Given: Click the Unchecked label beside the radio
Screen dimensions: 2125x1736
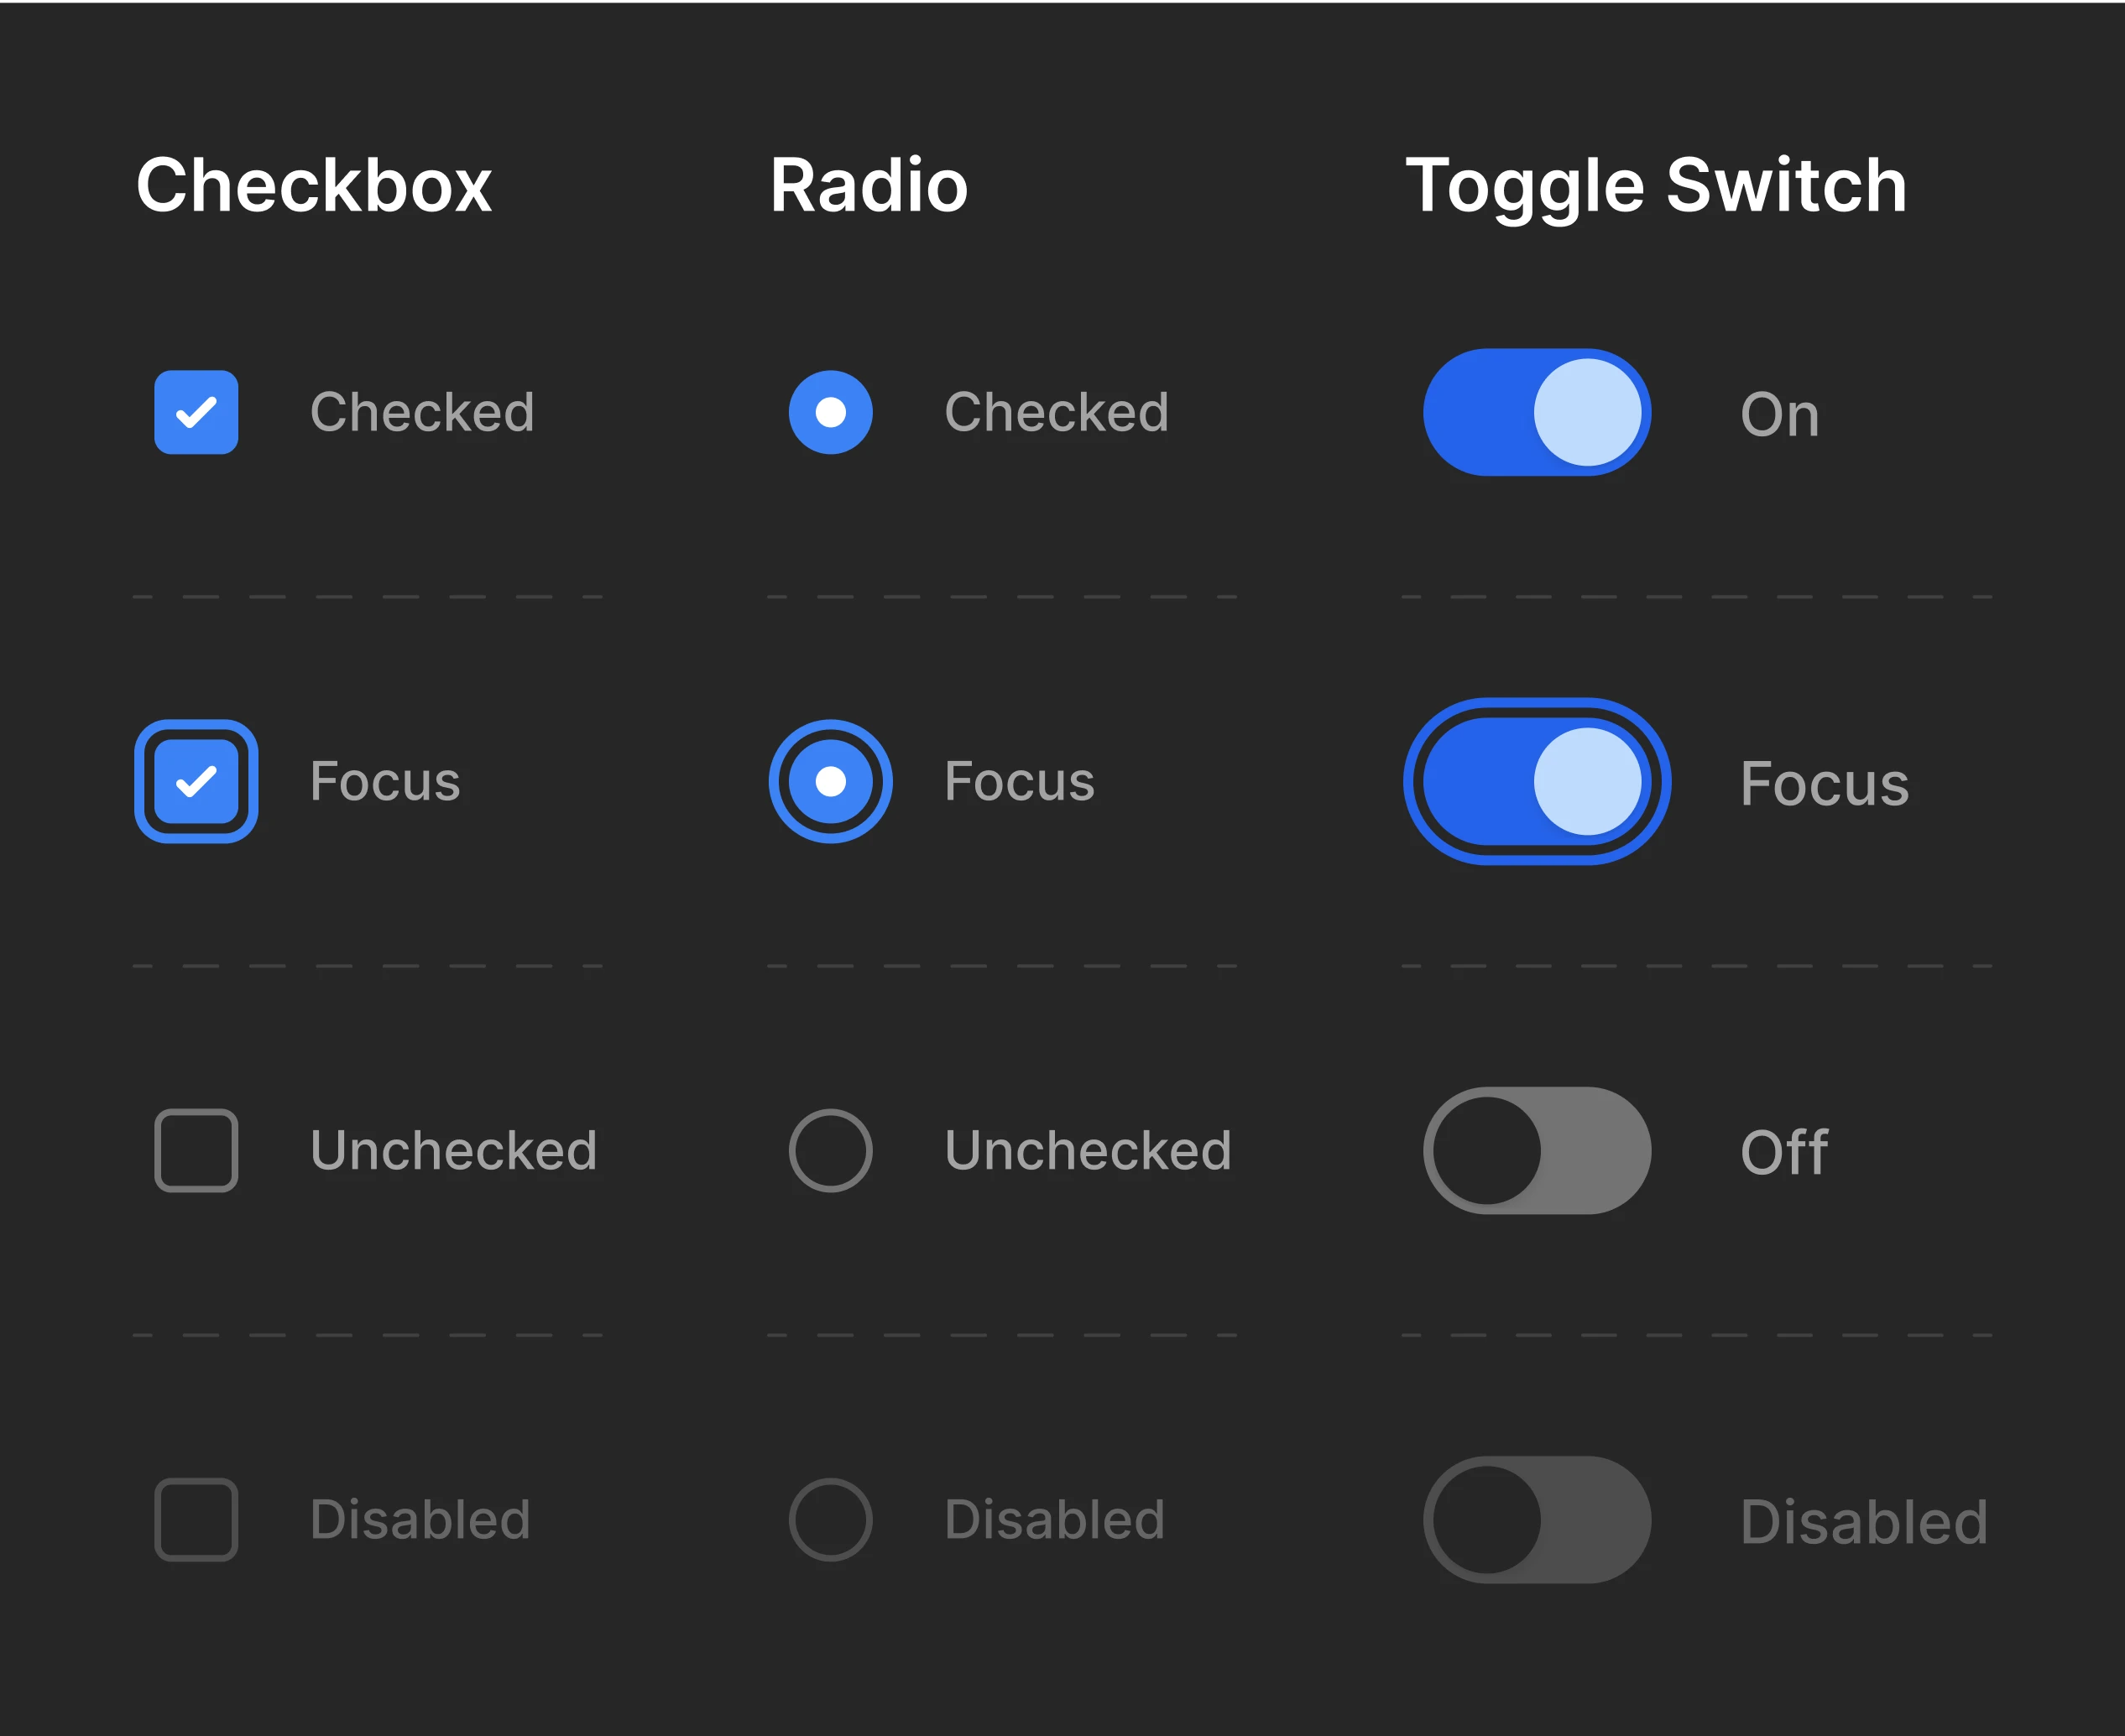Looking at the screenshot, I should tap(1087, 1150).
